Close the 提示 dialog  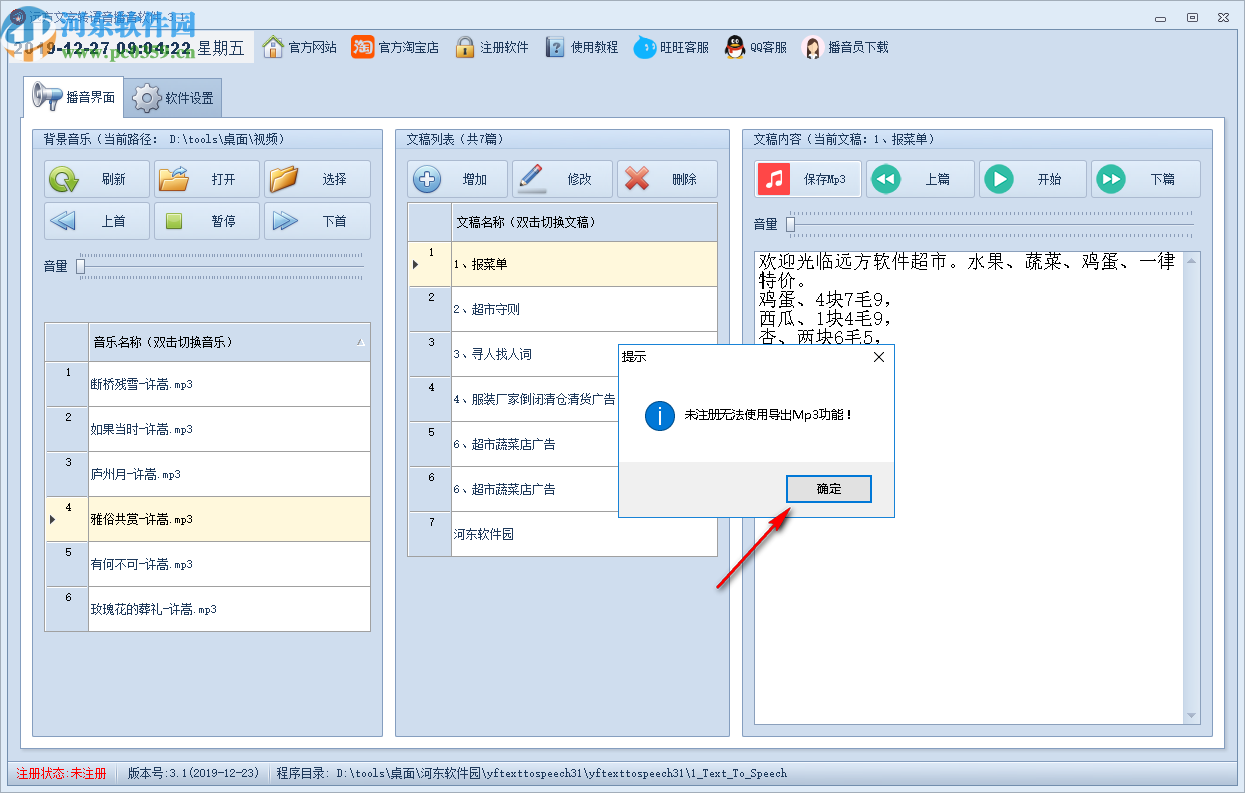pyautogui.click(x=879, y=357)
